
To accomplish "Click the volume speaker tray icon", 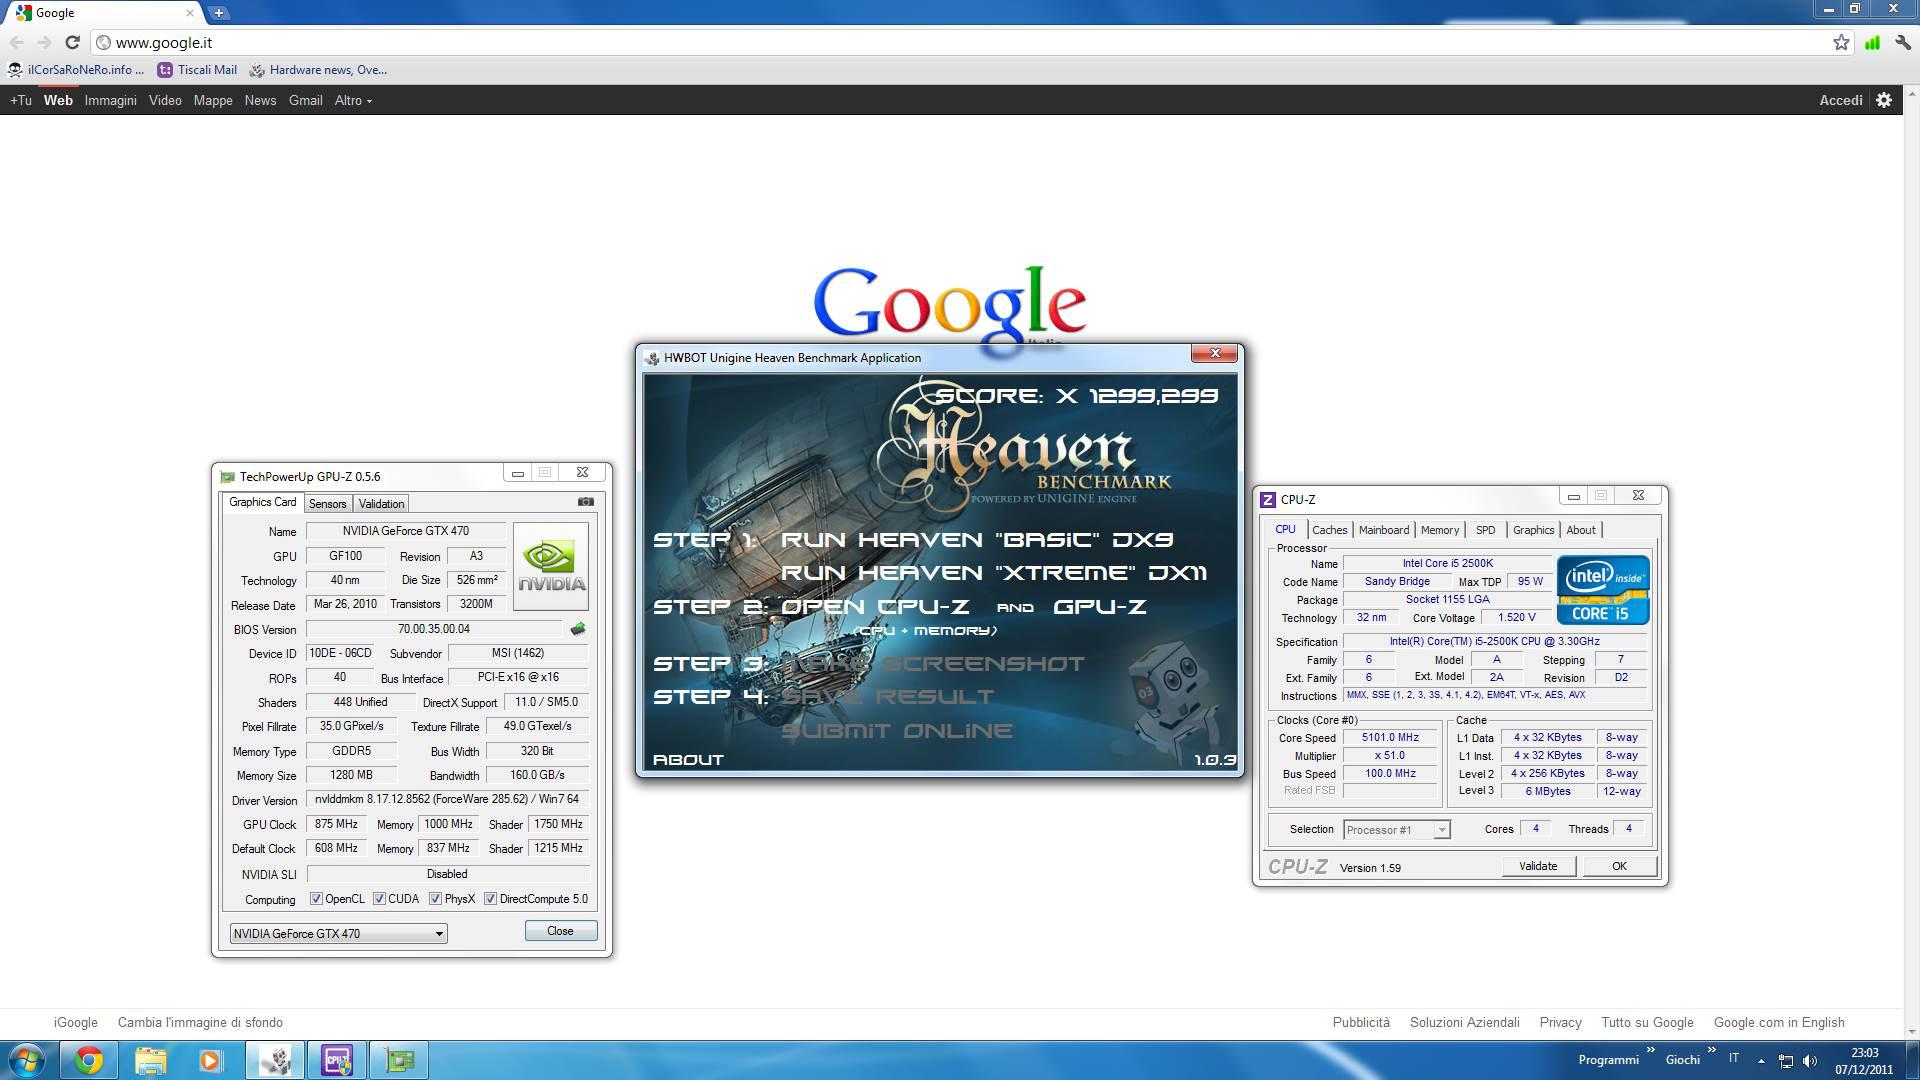I will 1810,1061.
